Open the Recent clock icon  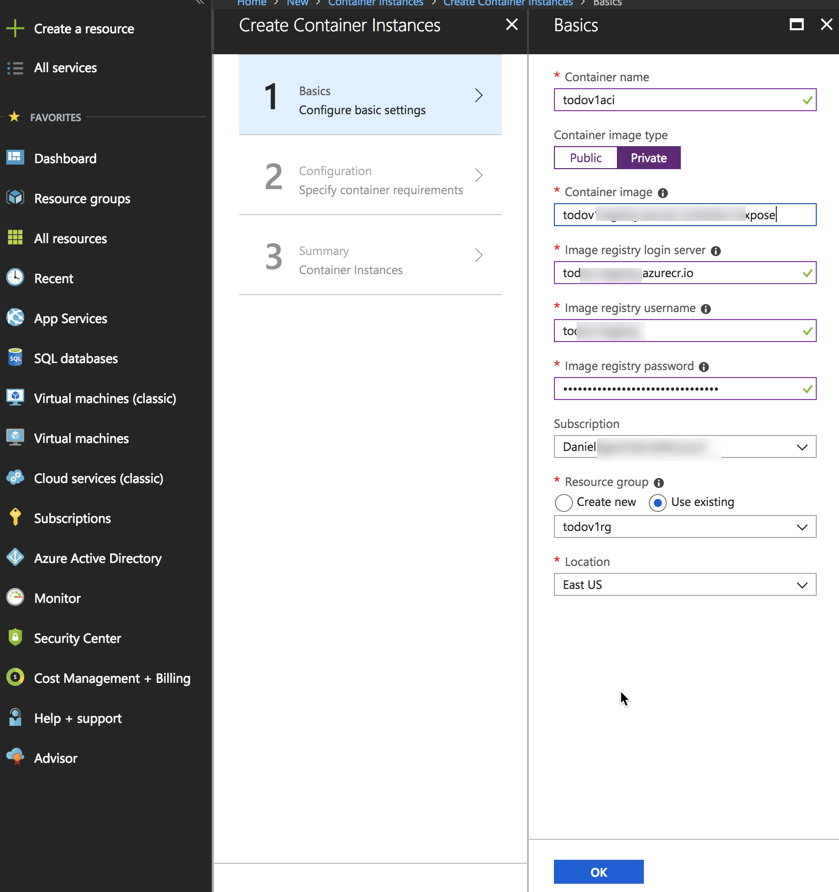(x=15, y=278)
